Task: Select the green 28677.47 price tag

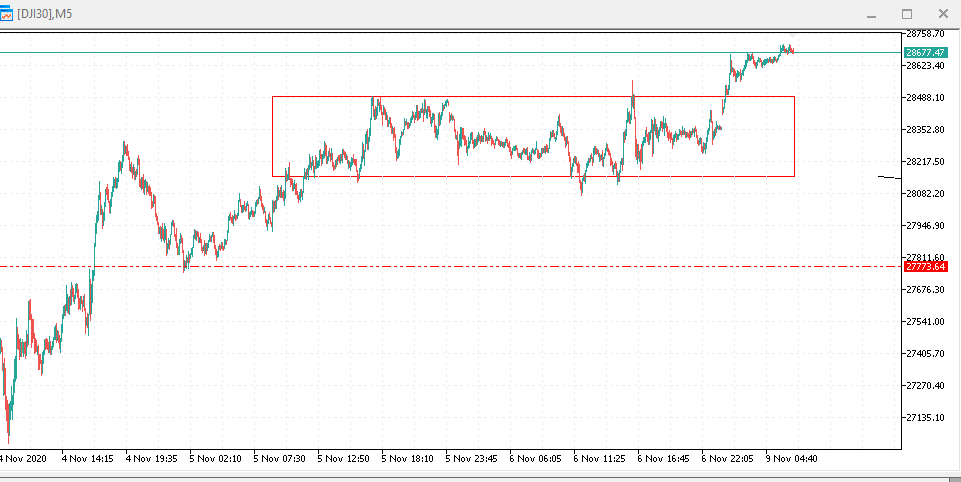Action: click(925, 53)
